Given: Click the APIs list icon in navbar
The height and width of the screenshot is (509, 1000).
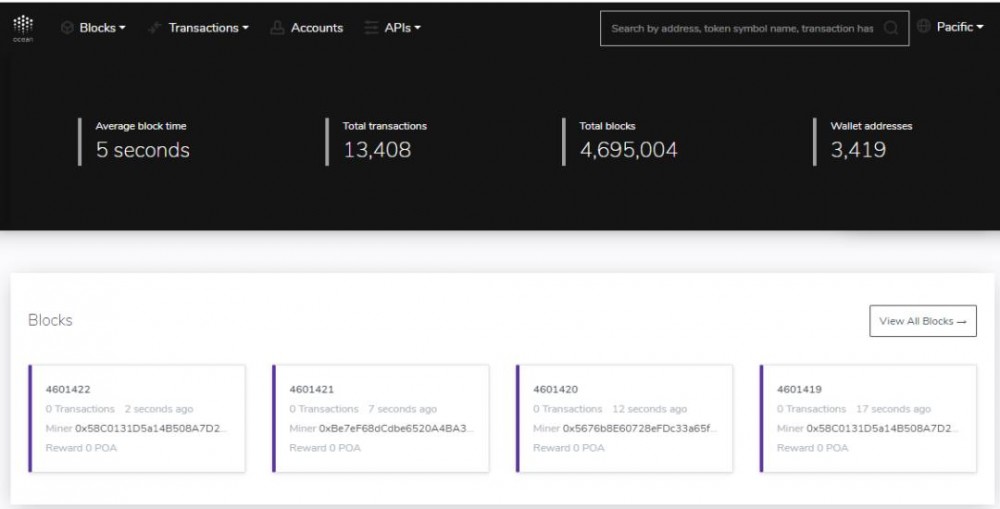Looking at the screenshot, I should tap(371, 28).
